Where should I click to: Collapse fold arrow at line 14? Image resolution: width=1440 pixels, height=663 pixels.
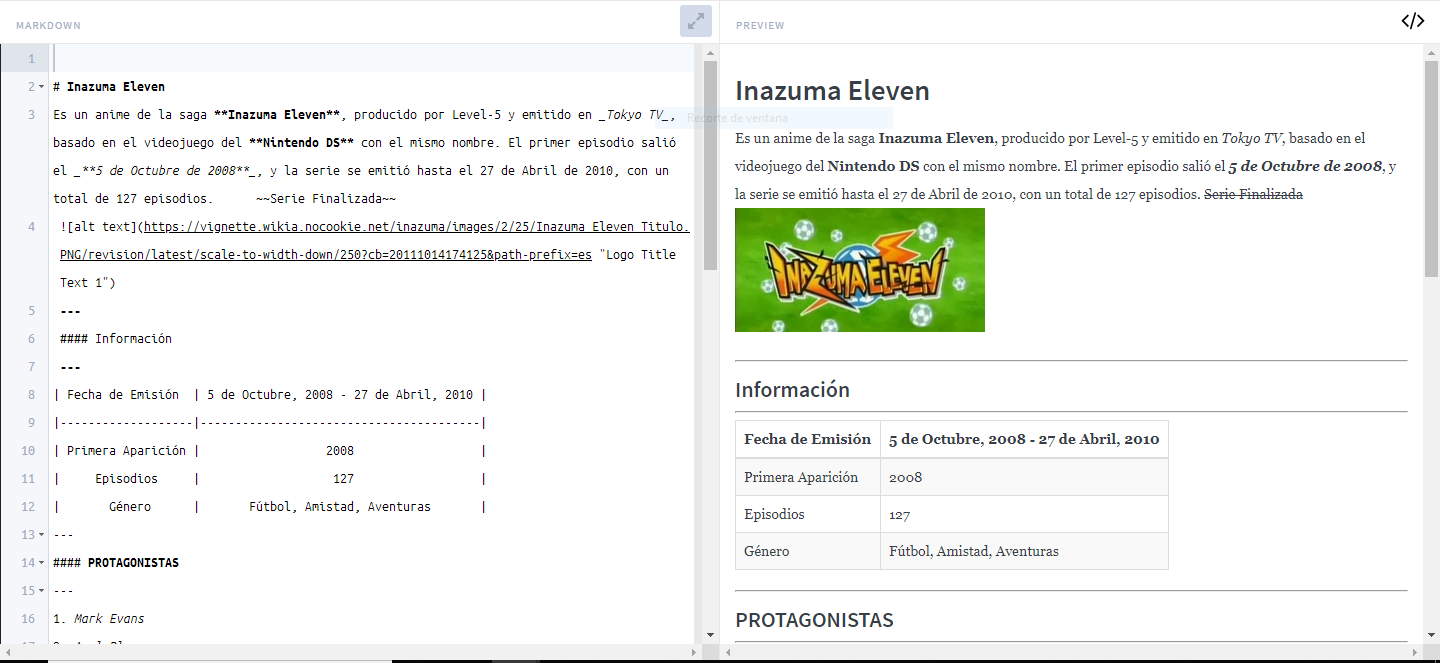(x=42, y=563)
